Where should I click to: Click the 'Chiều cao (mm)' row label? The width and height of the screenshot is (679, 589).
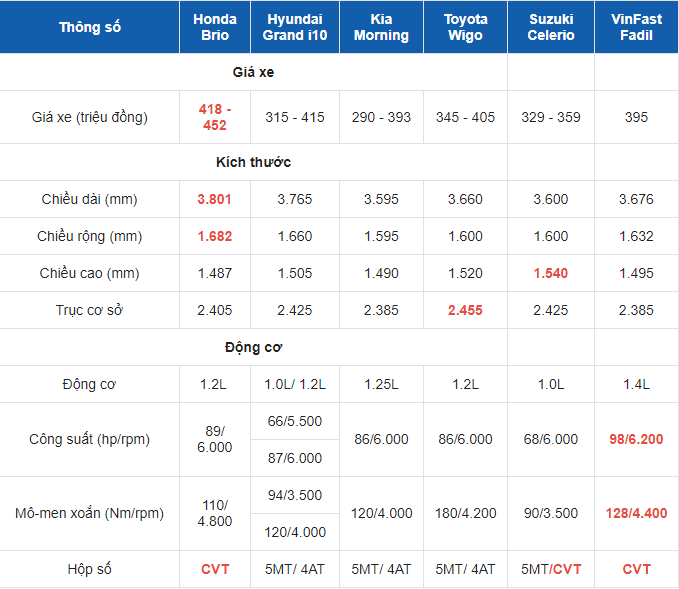pos(90,273)
